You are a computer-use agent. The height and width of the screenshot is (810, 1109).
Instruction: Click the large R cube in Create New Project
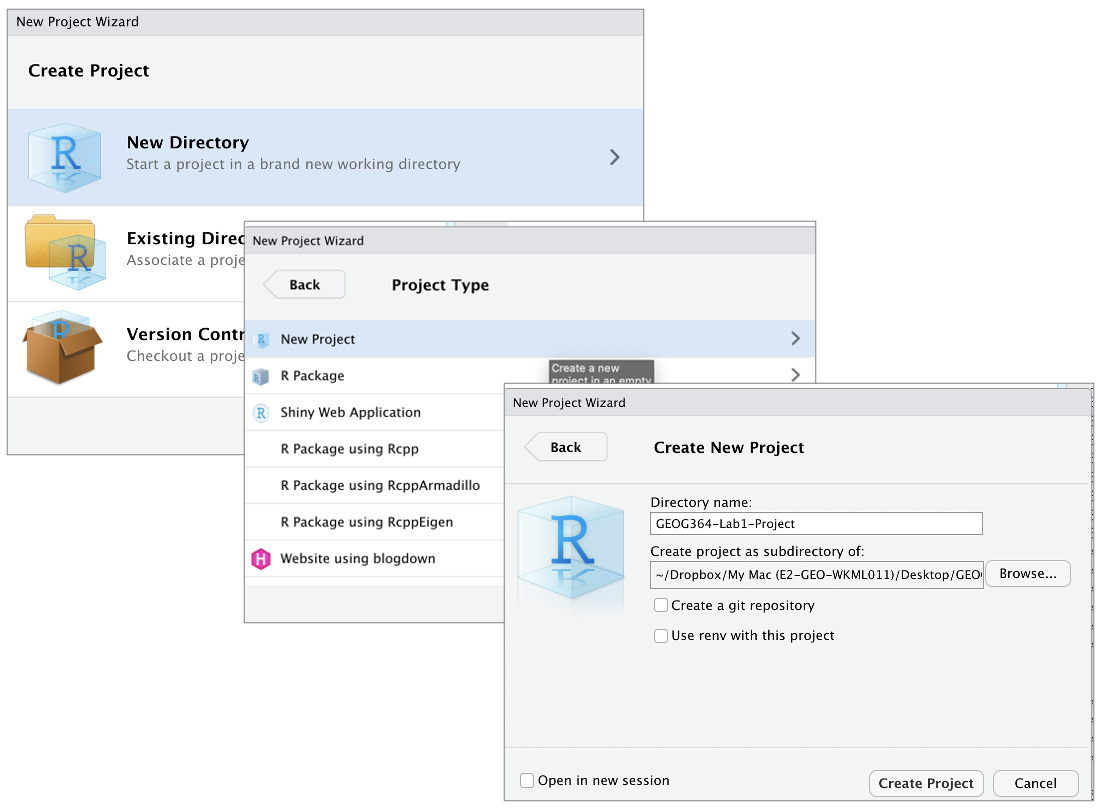pos(571,547)
